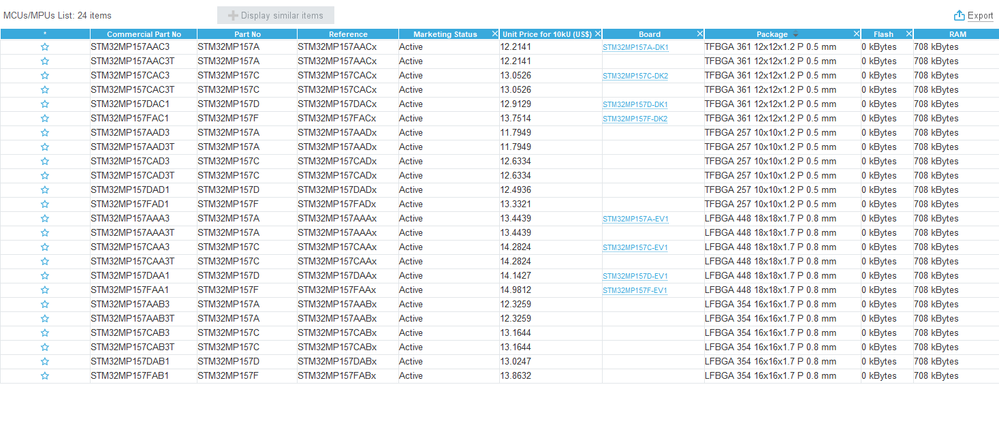Sort by Flash column header
This screenshot has height=428, width=999.
tap(883, 34)
